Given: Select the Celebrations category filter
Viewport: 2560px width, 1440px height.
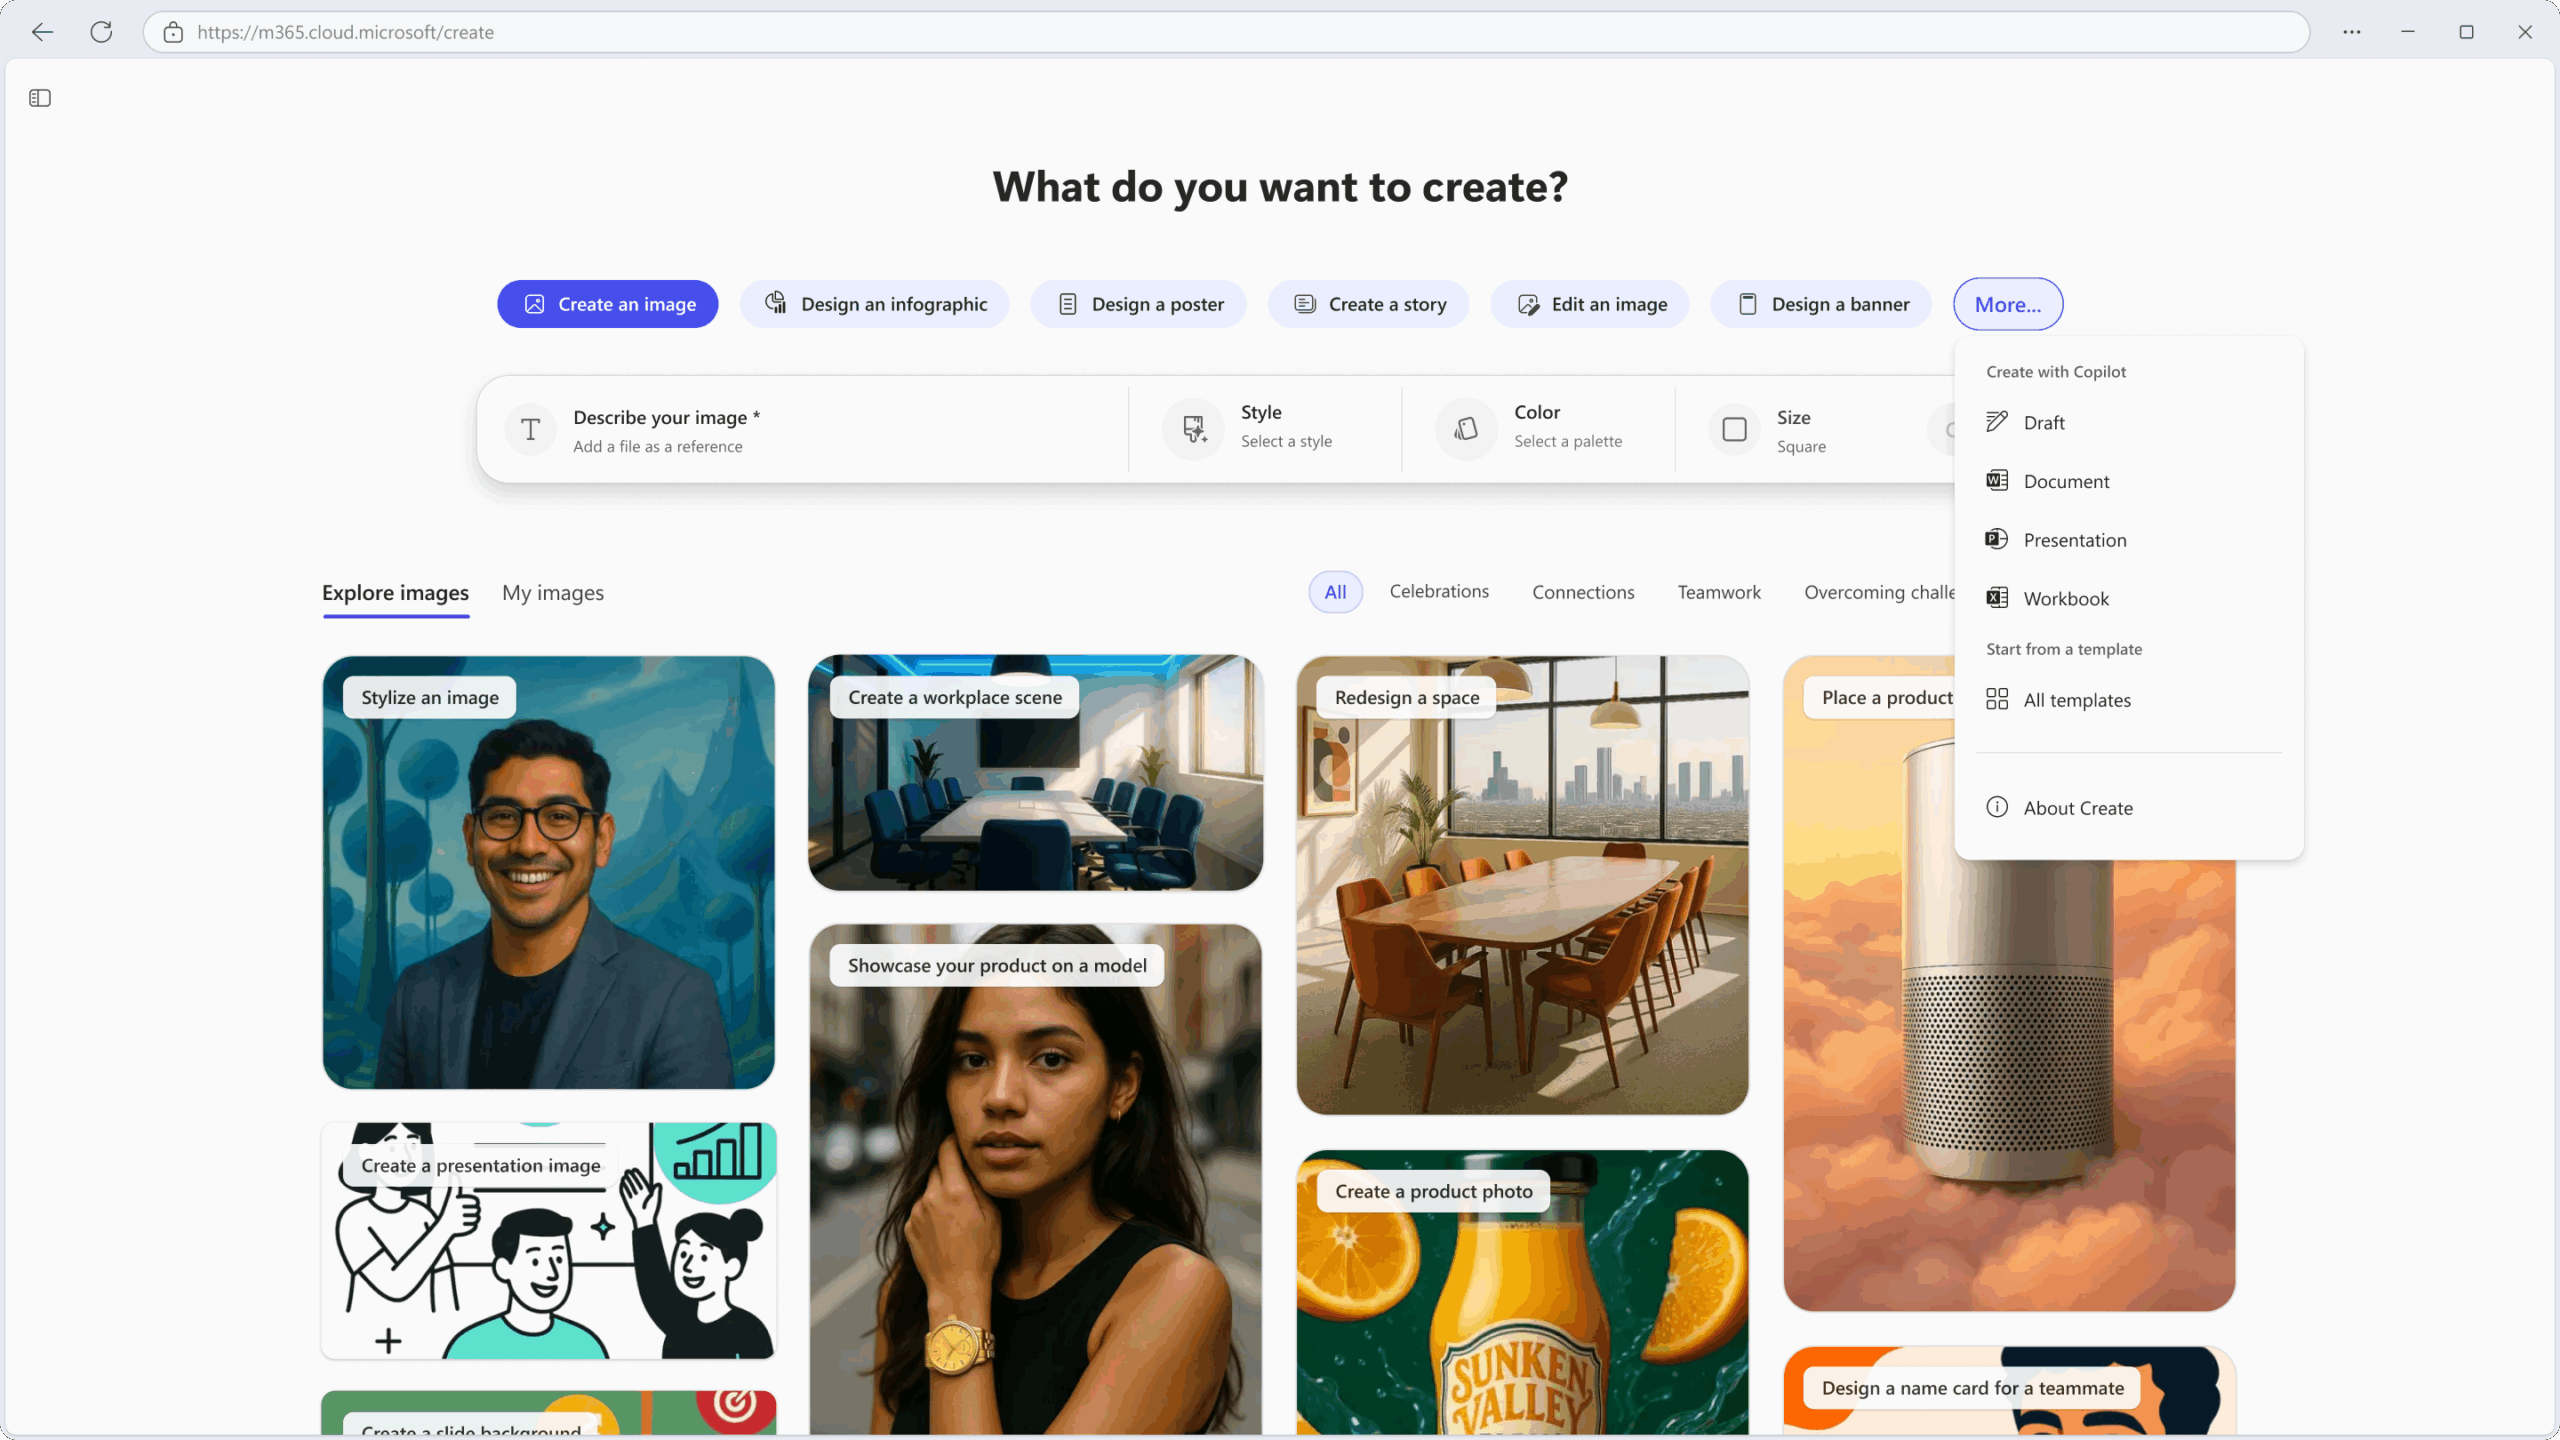Looking at the screenshot, I should pyautogui.click(x=1438, y=592).
